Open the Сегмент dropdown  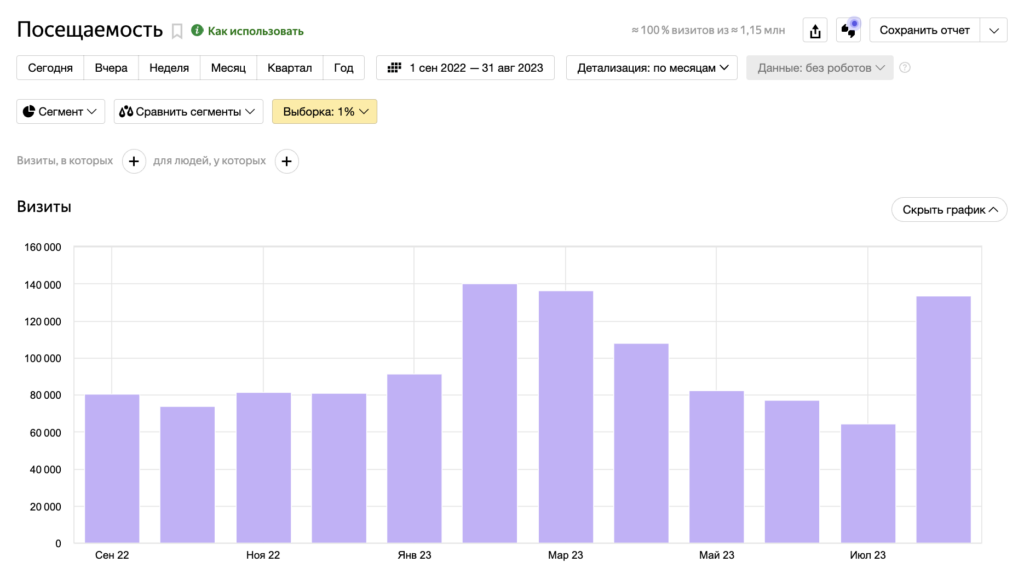click(x=61, y=112)
